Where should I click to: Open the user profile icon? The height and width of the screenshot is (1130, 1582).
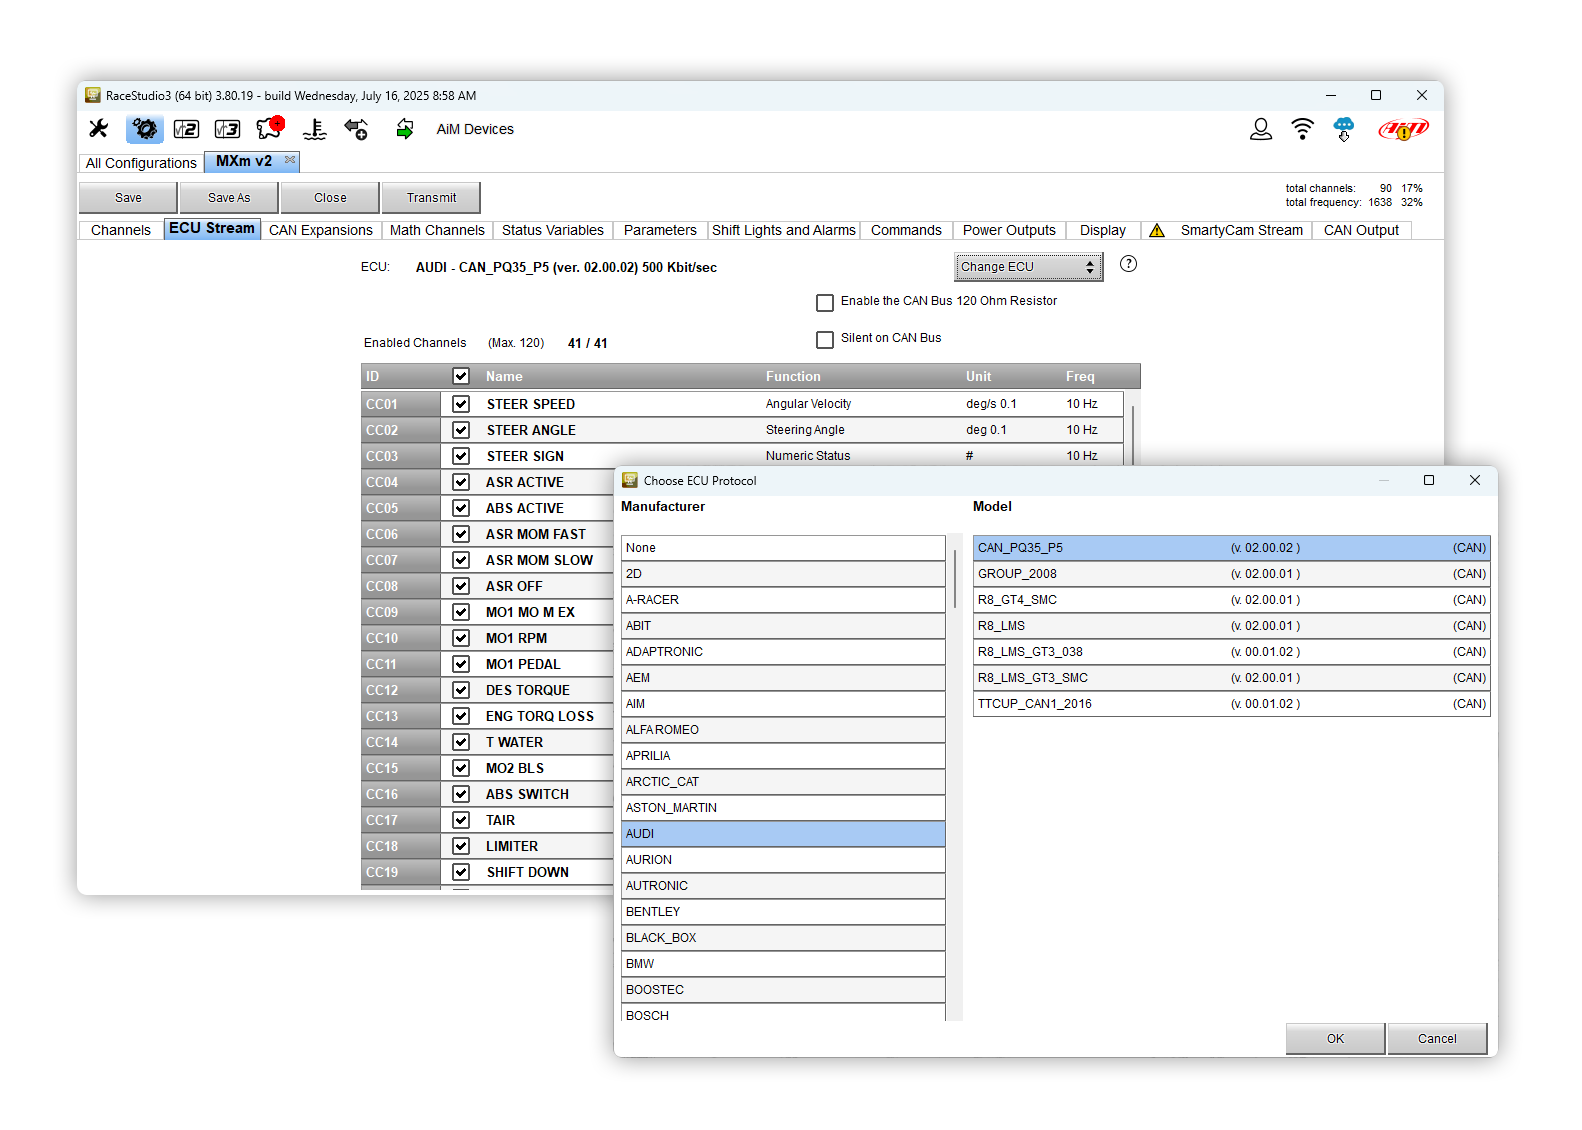pos(1261,129)
